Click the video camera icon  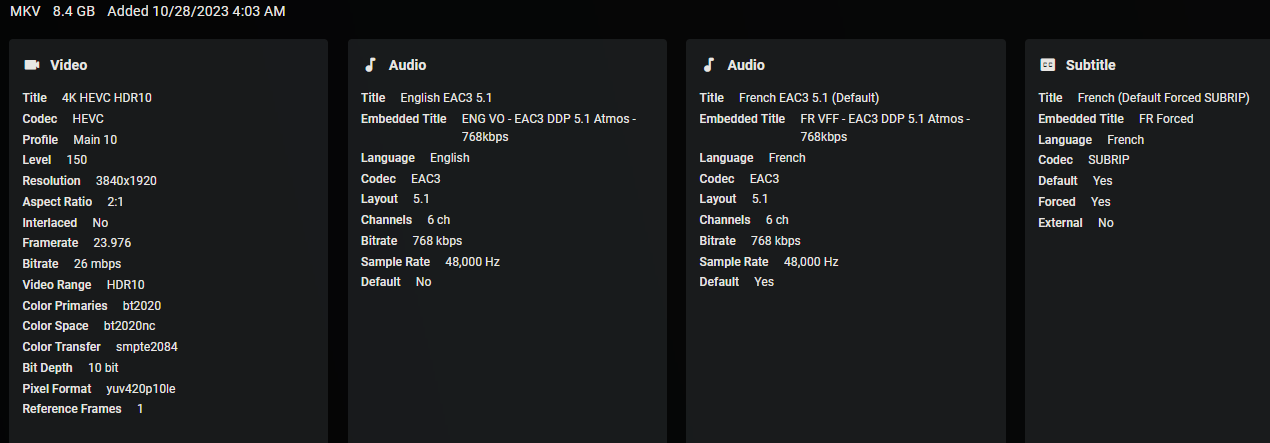pyautogui.click(x=31, y=65)
